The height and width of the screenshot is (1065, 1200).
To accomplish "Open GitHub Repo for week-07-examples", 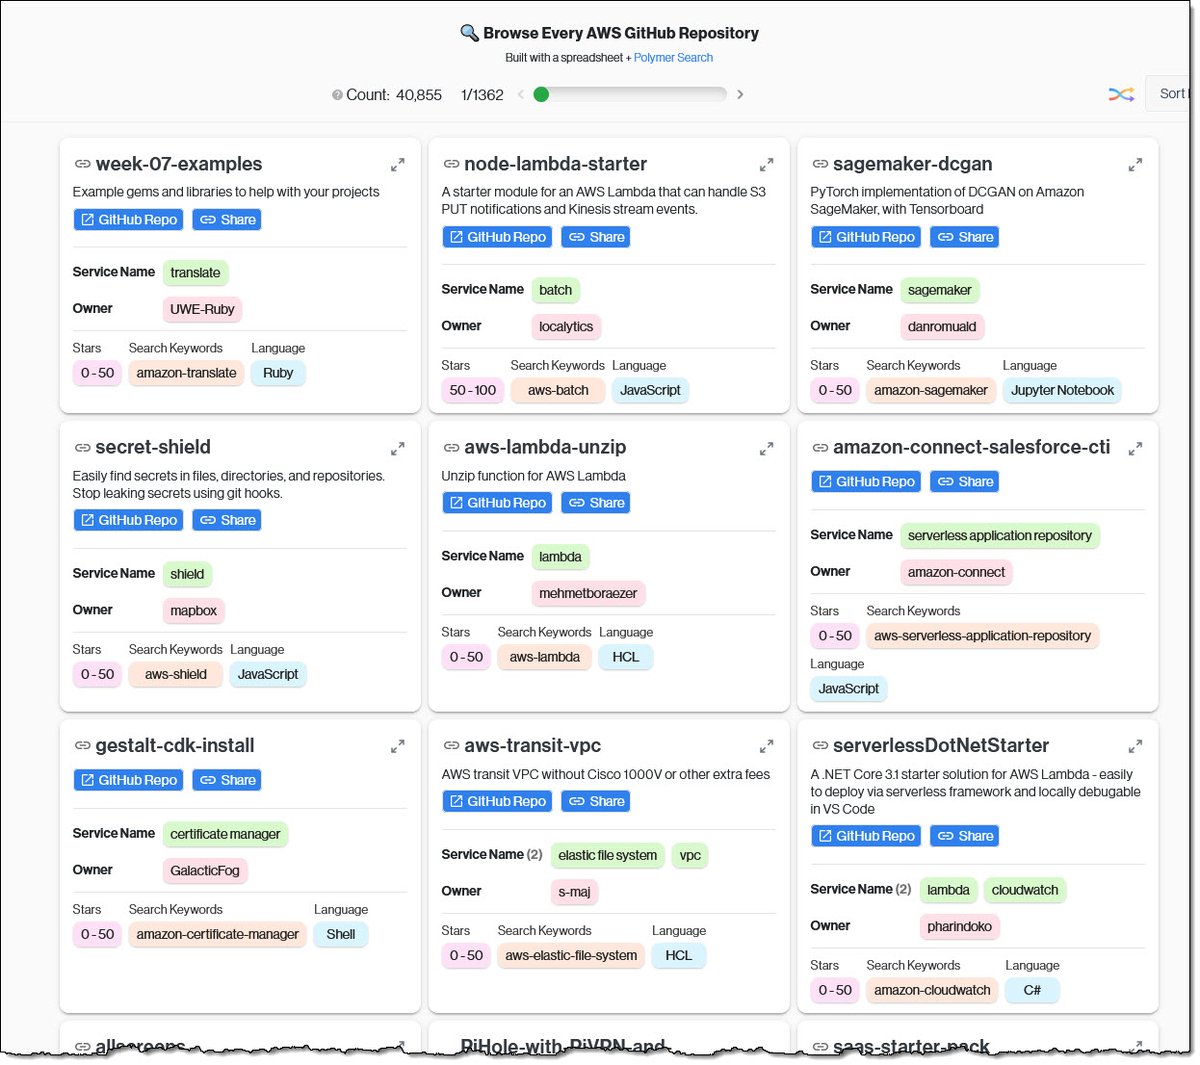I will click(x=129, y=220).
